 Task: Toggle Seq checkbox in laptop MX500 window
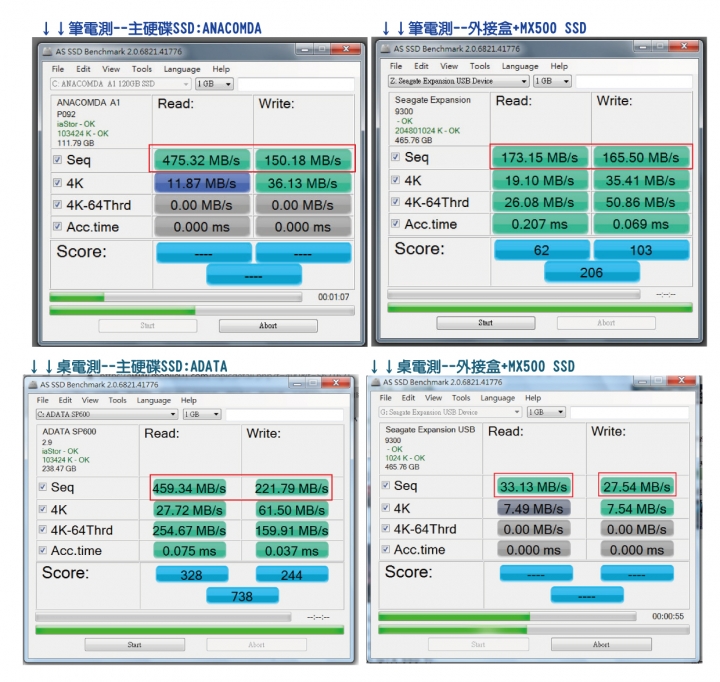pos(395,157)
